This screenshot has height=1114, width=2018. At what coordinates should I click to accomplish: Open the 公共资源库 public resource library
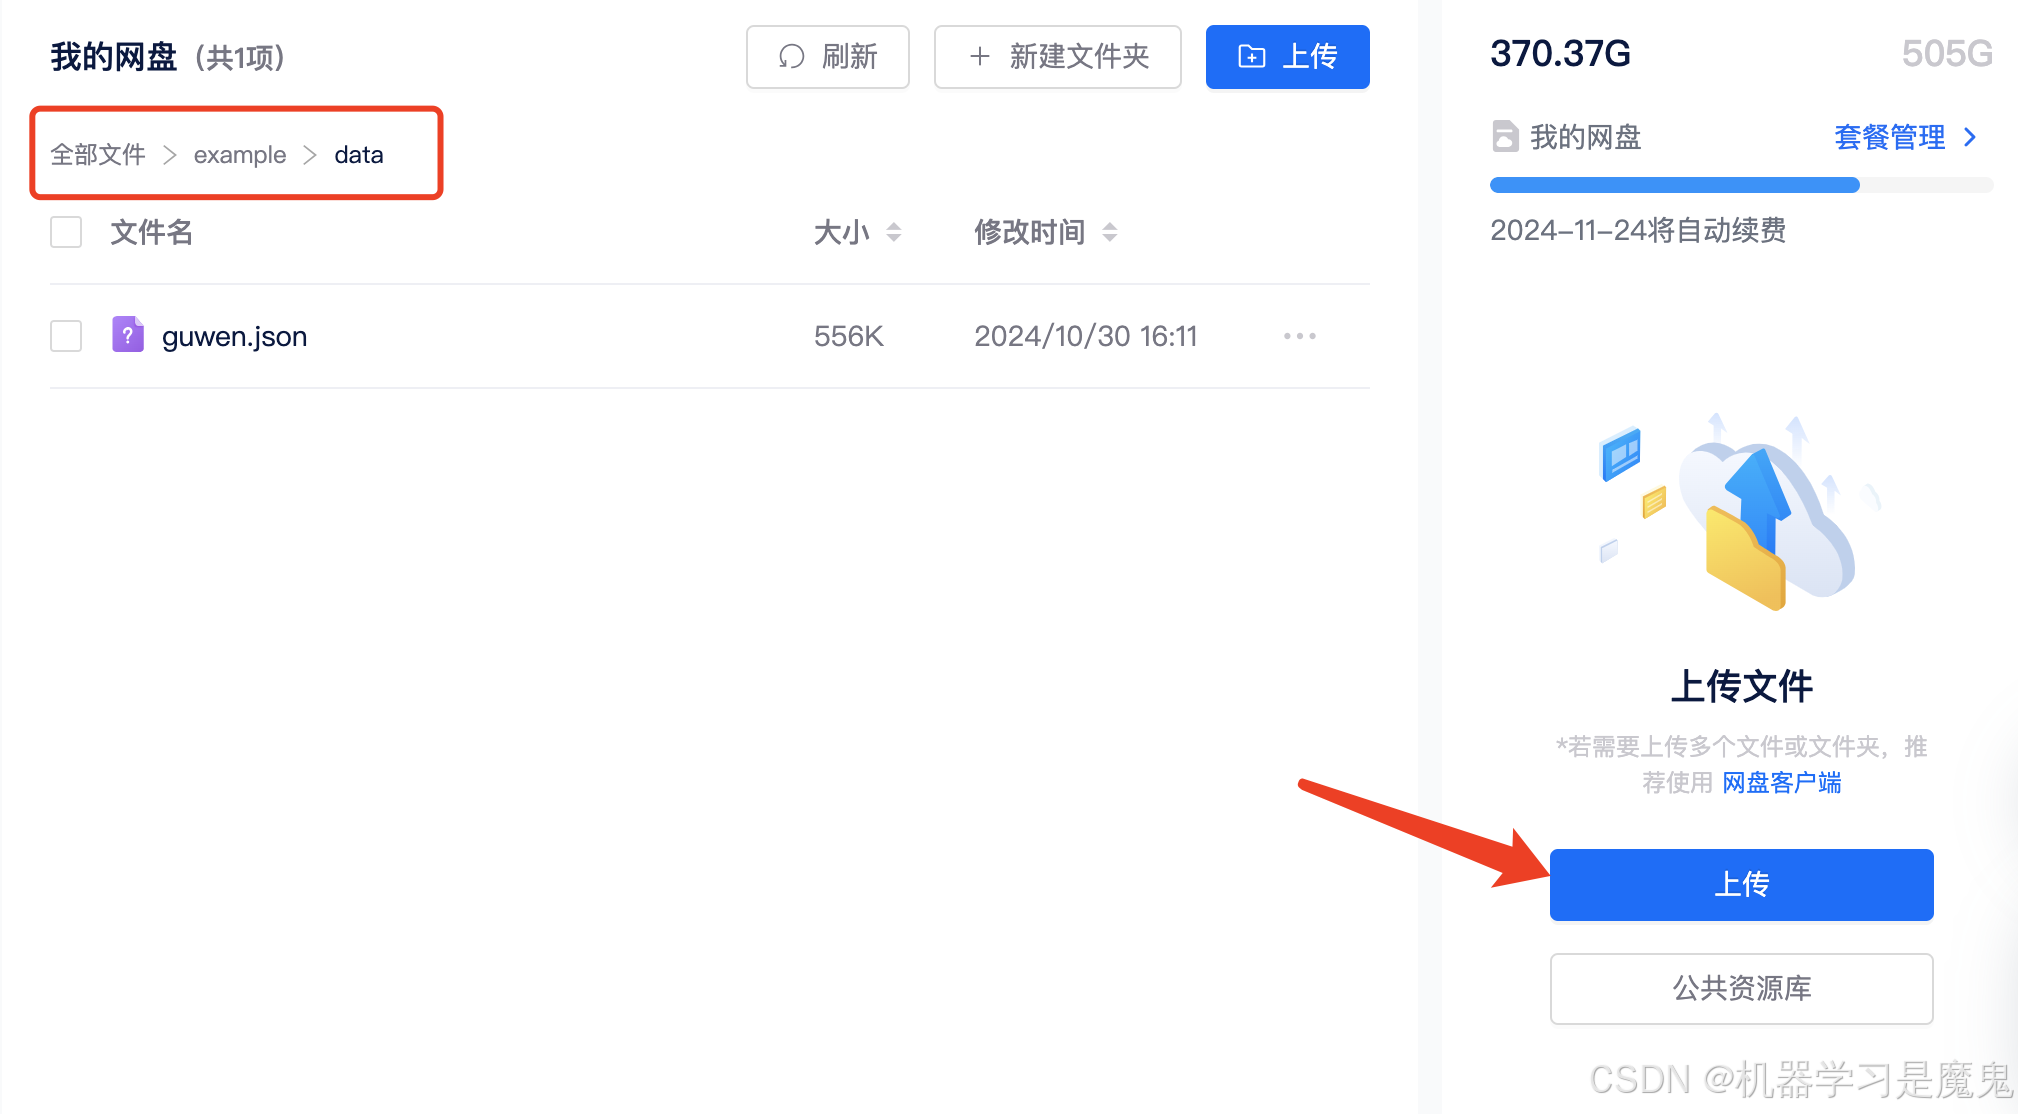click(1741, 989)
